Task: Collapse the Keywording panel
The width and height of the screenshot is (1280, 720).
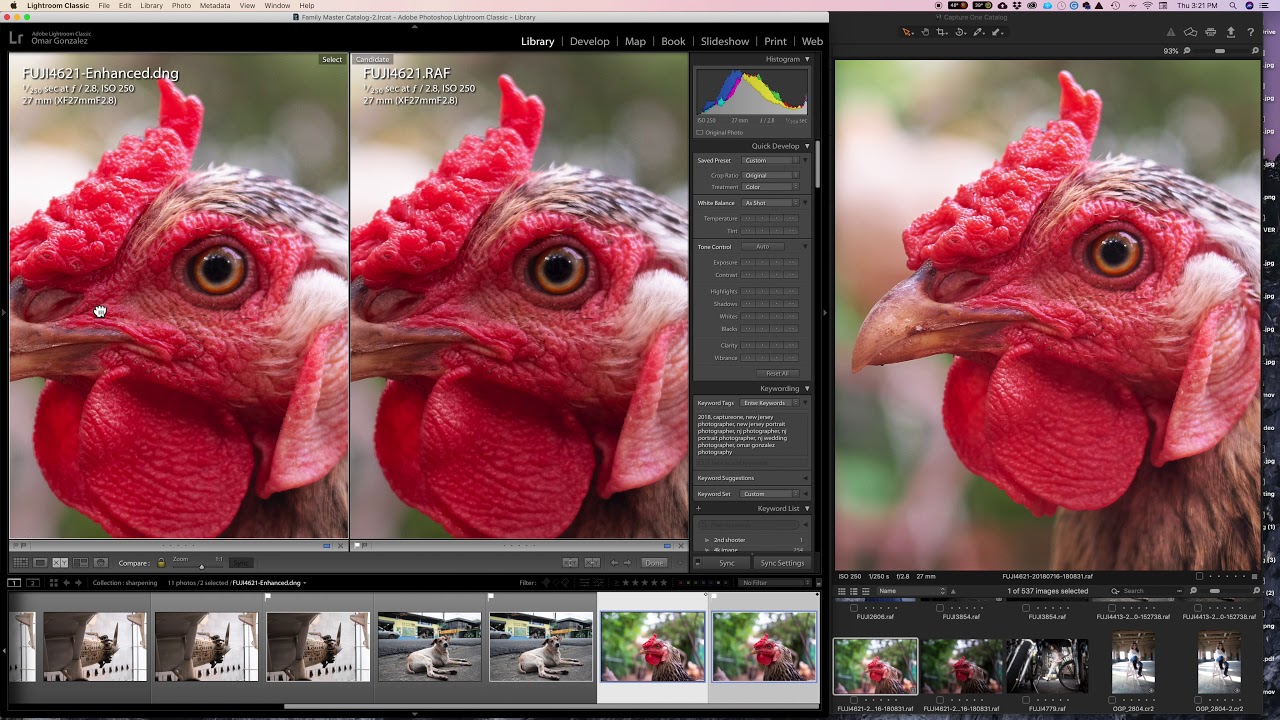Action: (x=807, y=389)
